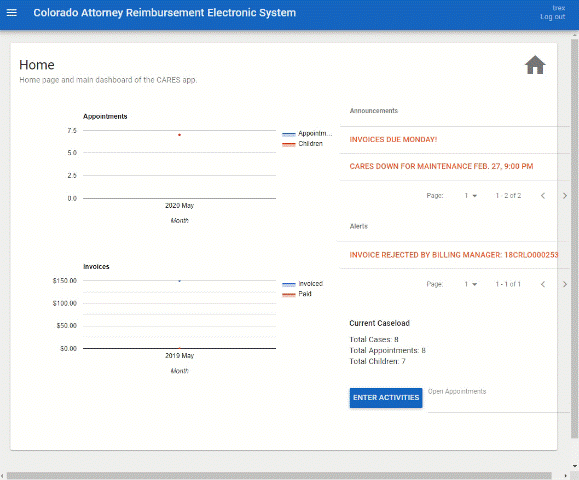Screen dimensions: 579x480
Task: Go to next announcements page arrow
Action: pos(565,196)
